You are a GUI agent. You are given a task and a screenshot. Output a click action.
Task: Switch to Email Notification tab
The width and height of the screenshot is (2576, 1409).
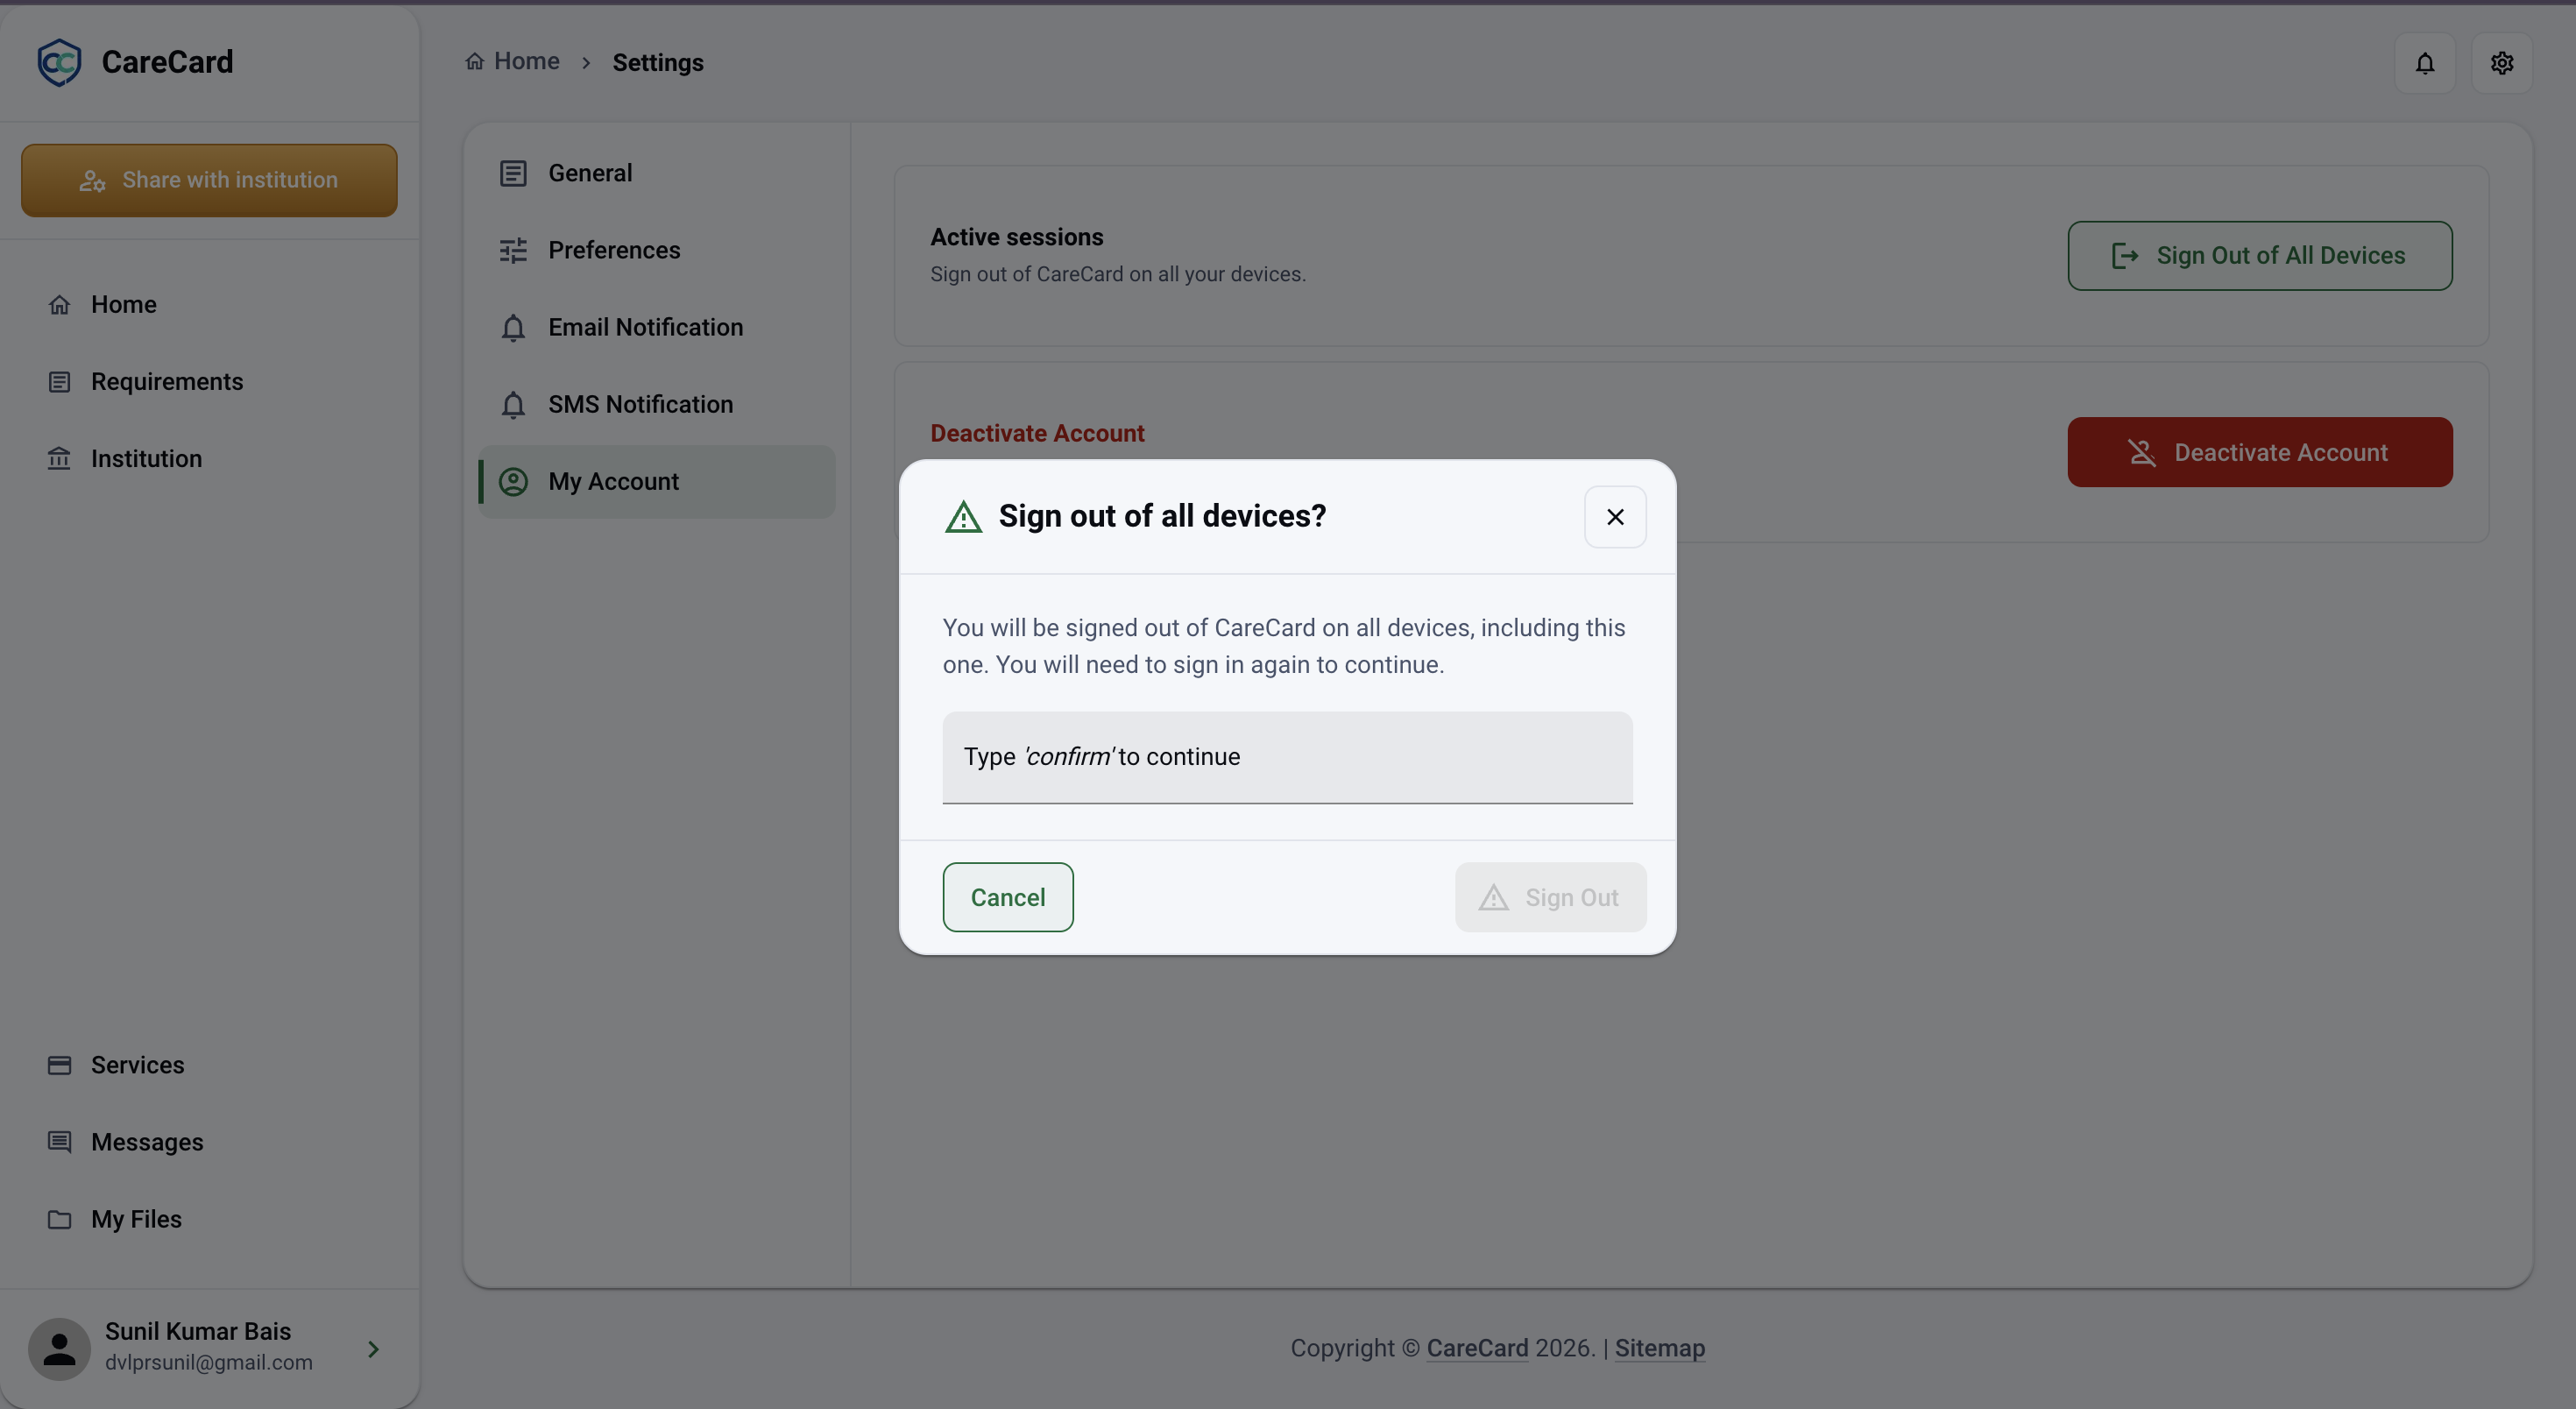[657, 327]
